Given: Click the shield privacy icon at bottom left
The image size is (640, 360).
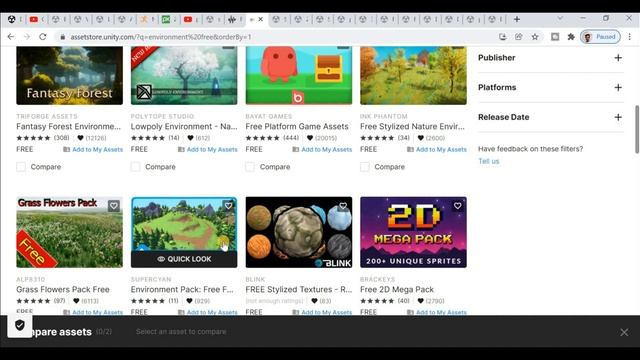Looking at the screenshot, I should pyautogui.click(x=20, y=325).
